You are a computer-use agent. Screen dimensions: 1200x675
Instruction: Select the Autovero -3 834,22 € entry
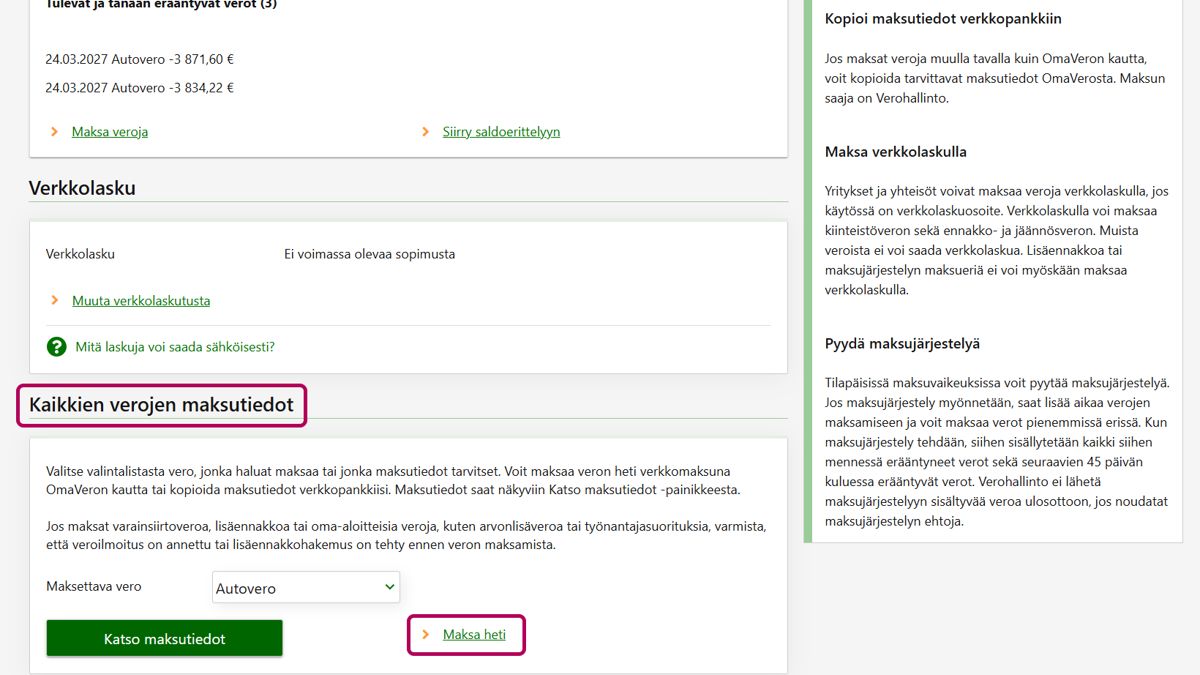coord(139,88)
